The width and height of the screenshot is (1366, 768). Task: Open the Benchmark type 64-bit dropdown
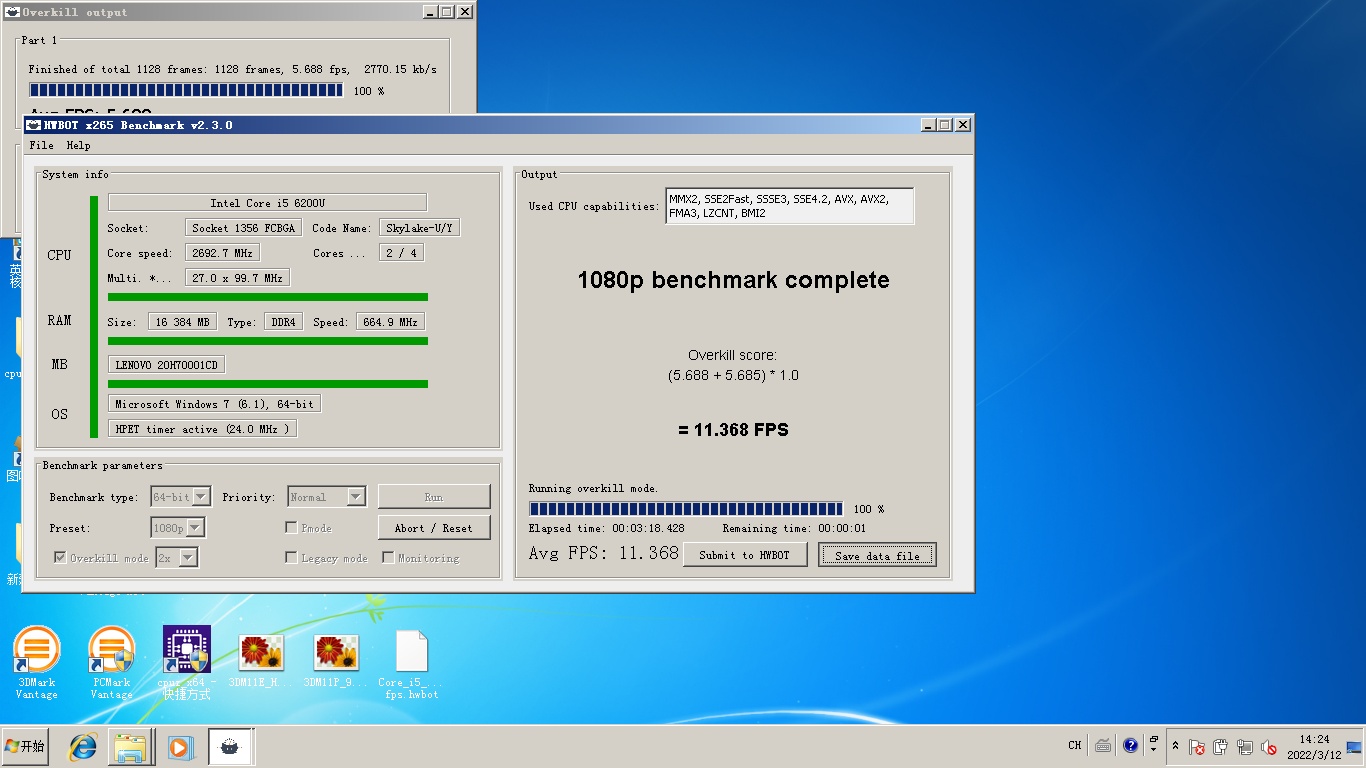[x=181, y=497]
